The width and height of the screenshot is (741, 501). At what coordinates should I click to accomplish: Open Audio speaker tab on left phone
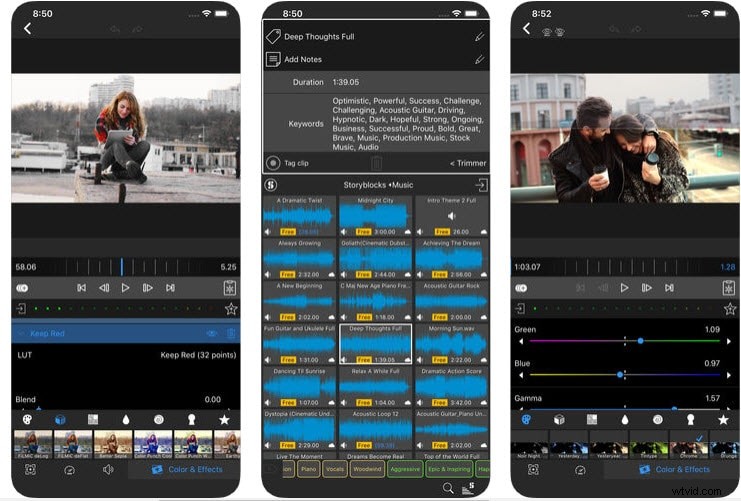[108, 469]
